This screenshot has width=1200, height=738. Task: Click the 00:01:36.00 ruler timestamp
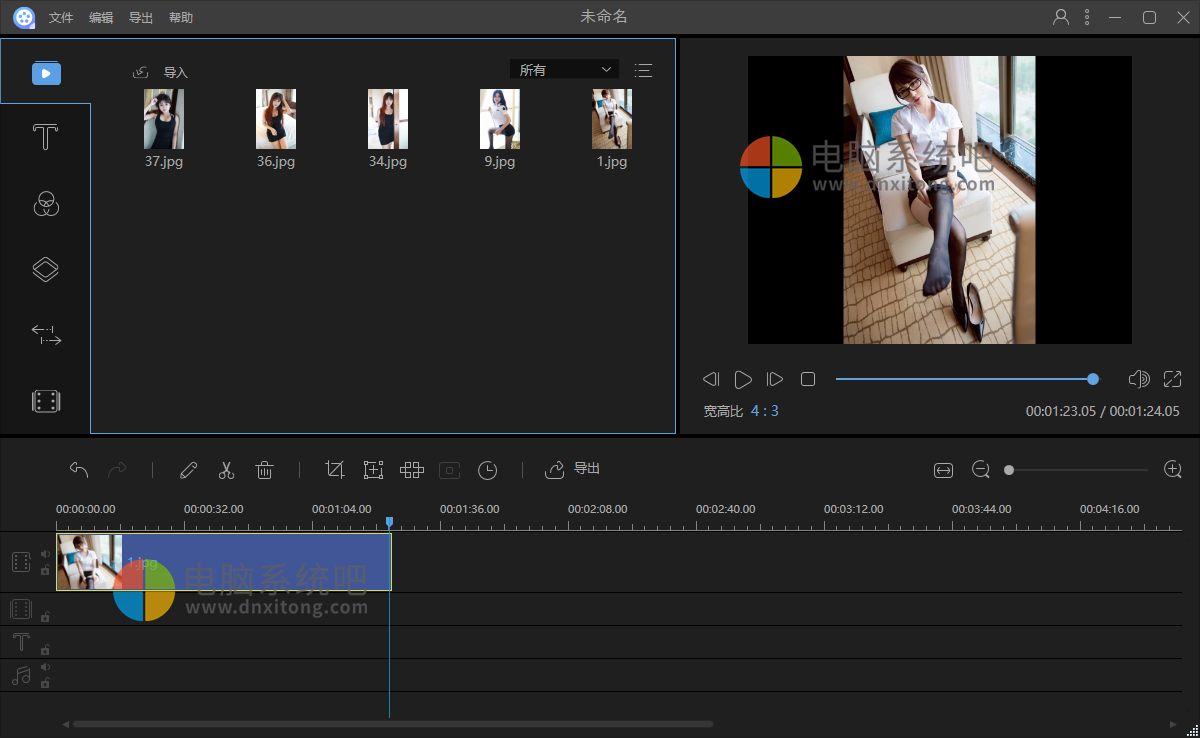(469, 509)
